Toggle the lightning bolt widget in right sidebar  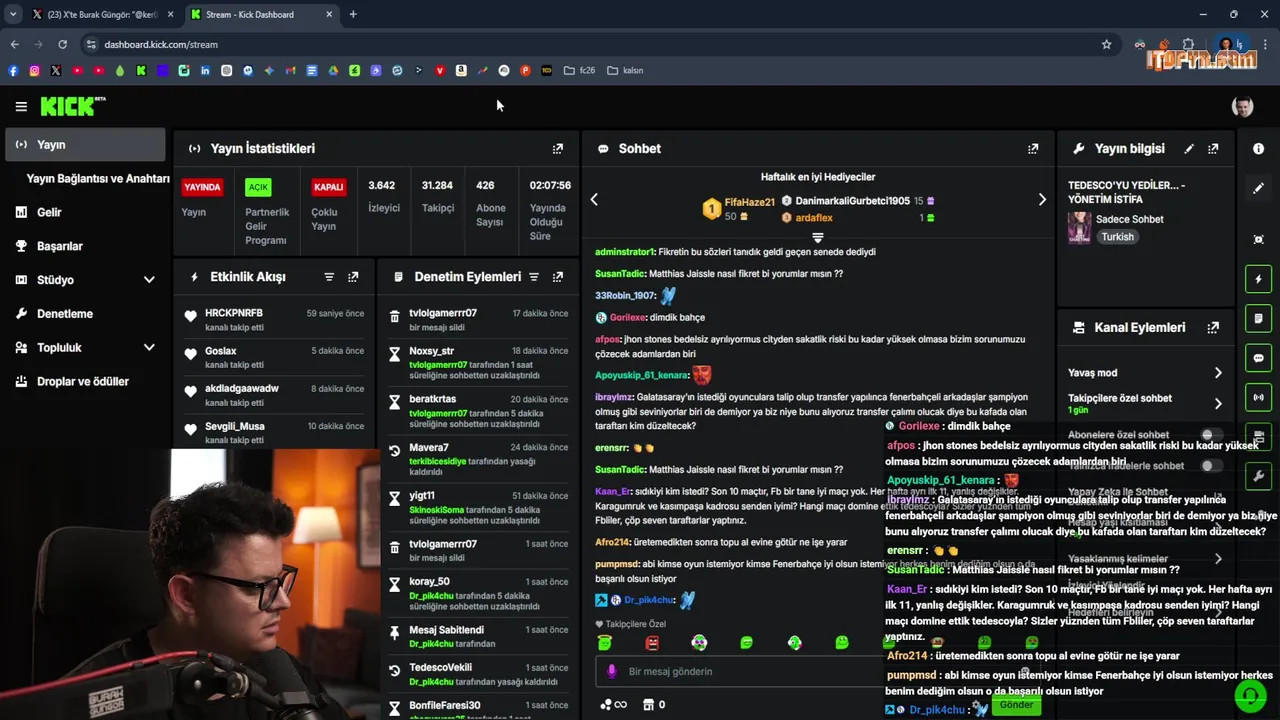[1258, 279]
